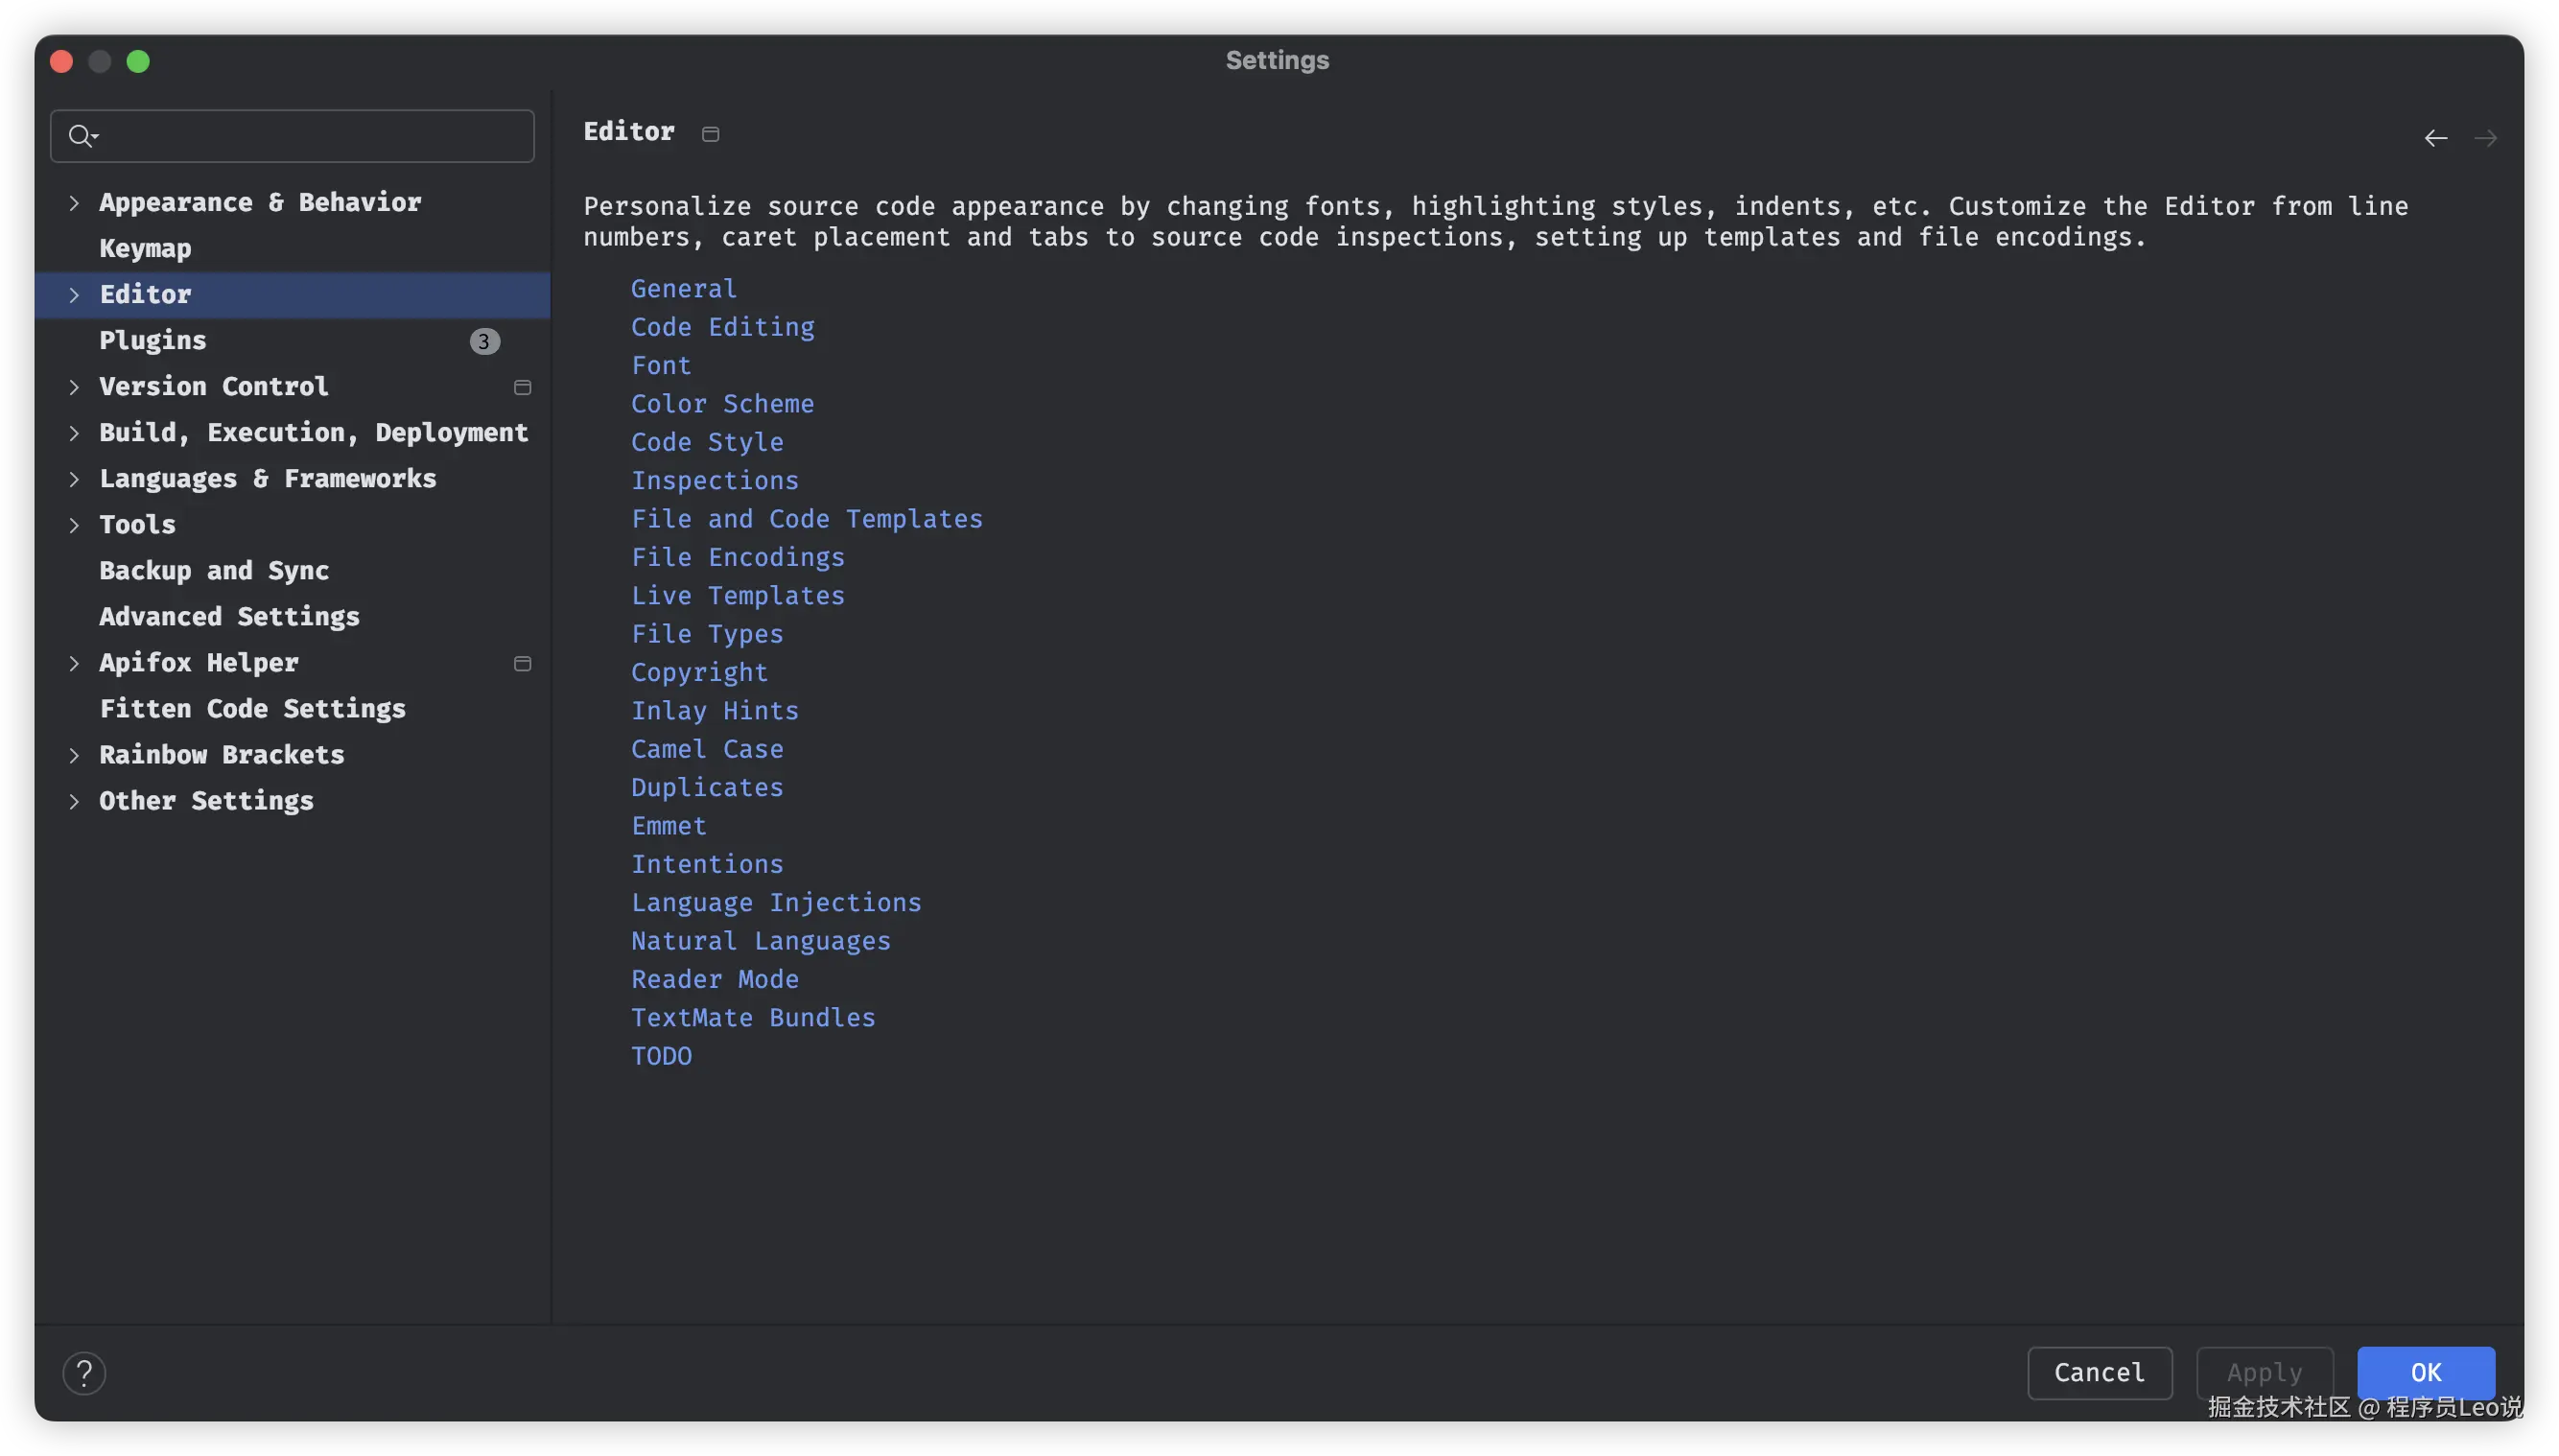
Task: Click the Plugins update count badge
Action: point(484,341)
